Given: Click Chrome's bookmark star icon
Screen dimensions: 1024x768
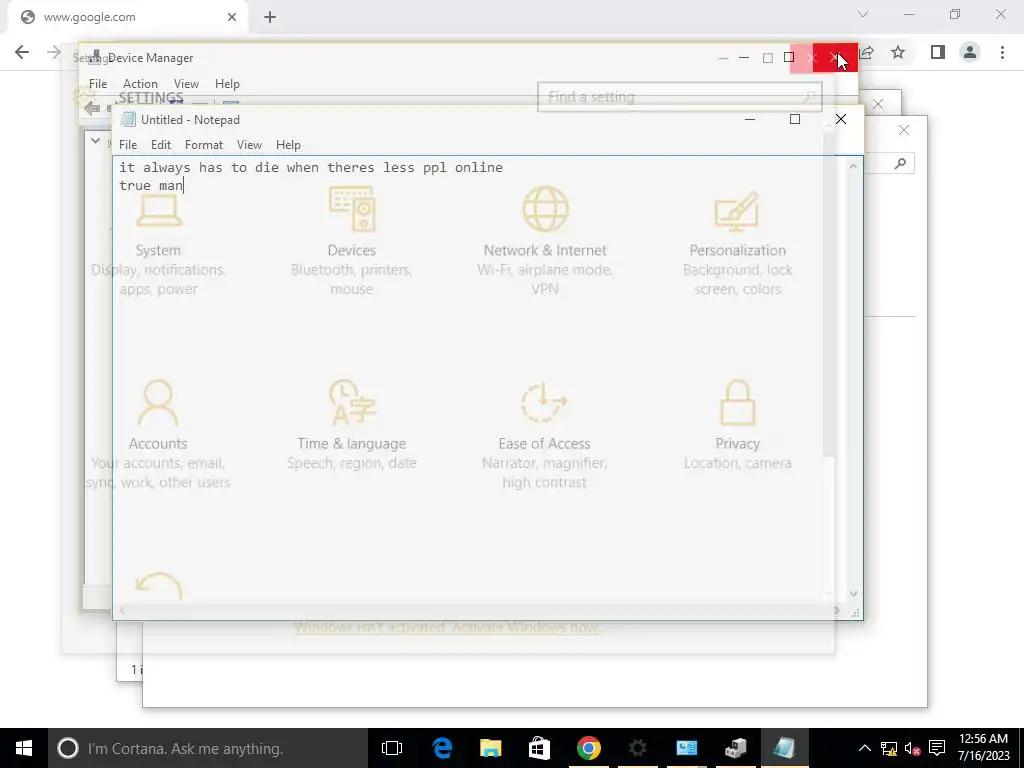Looking at the screenshot, I should pos(898,52).
